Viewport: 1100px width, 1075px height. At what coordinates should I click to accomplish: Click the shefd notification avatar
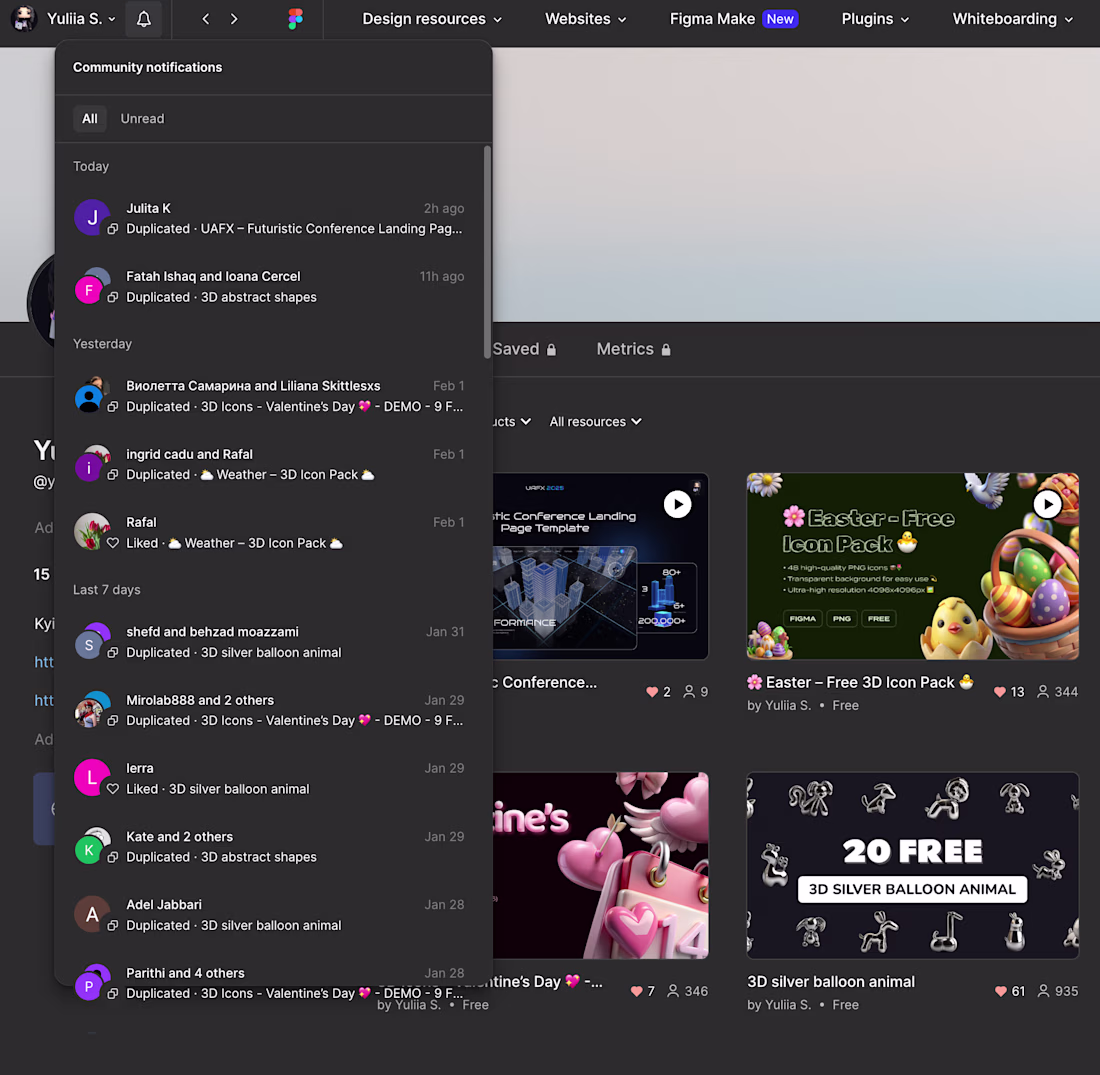click(x=88, y=645)
